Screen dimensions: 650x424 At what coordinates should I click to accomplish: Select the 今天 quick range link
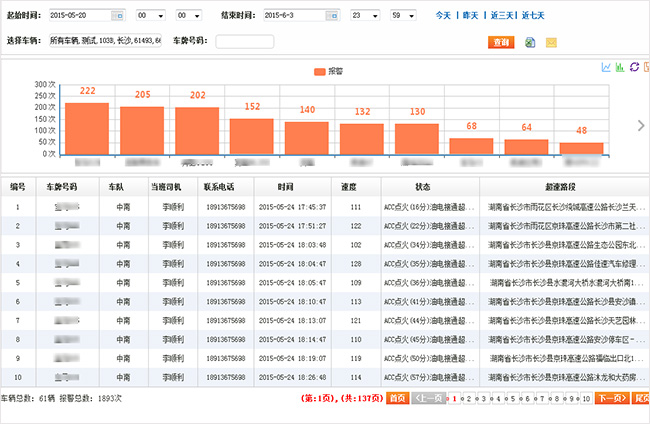click(443, 16)
